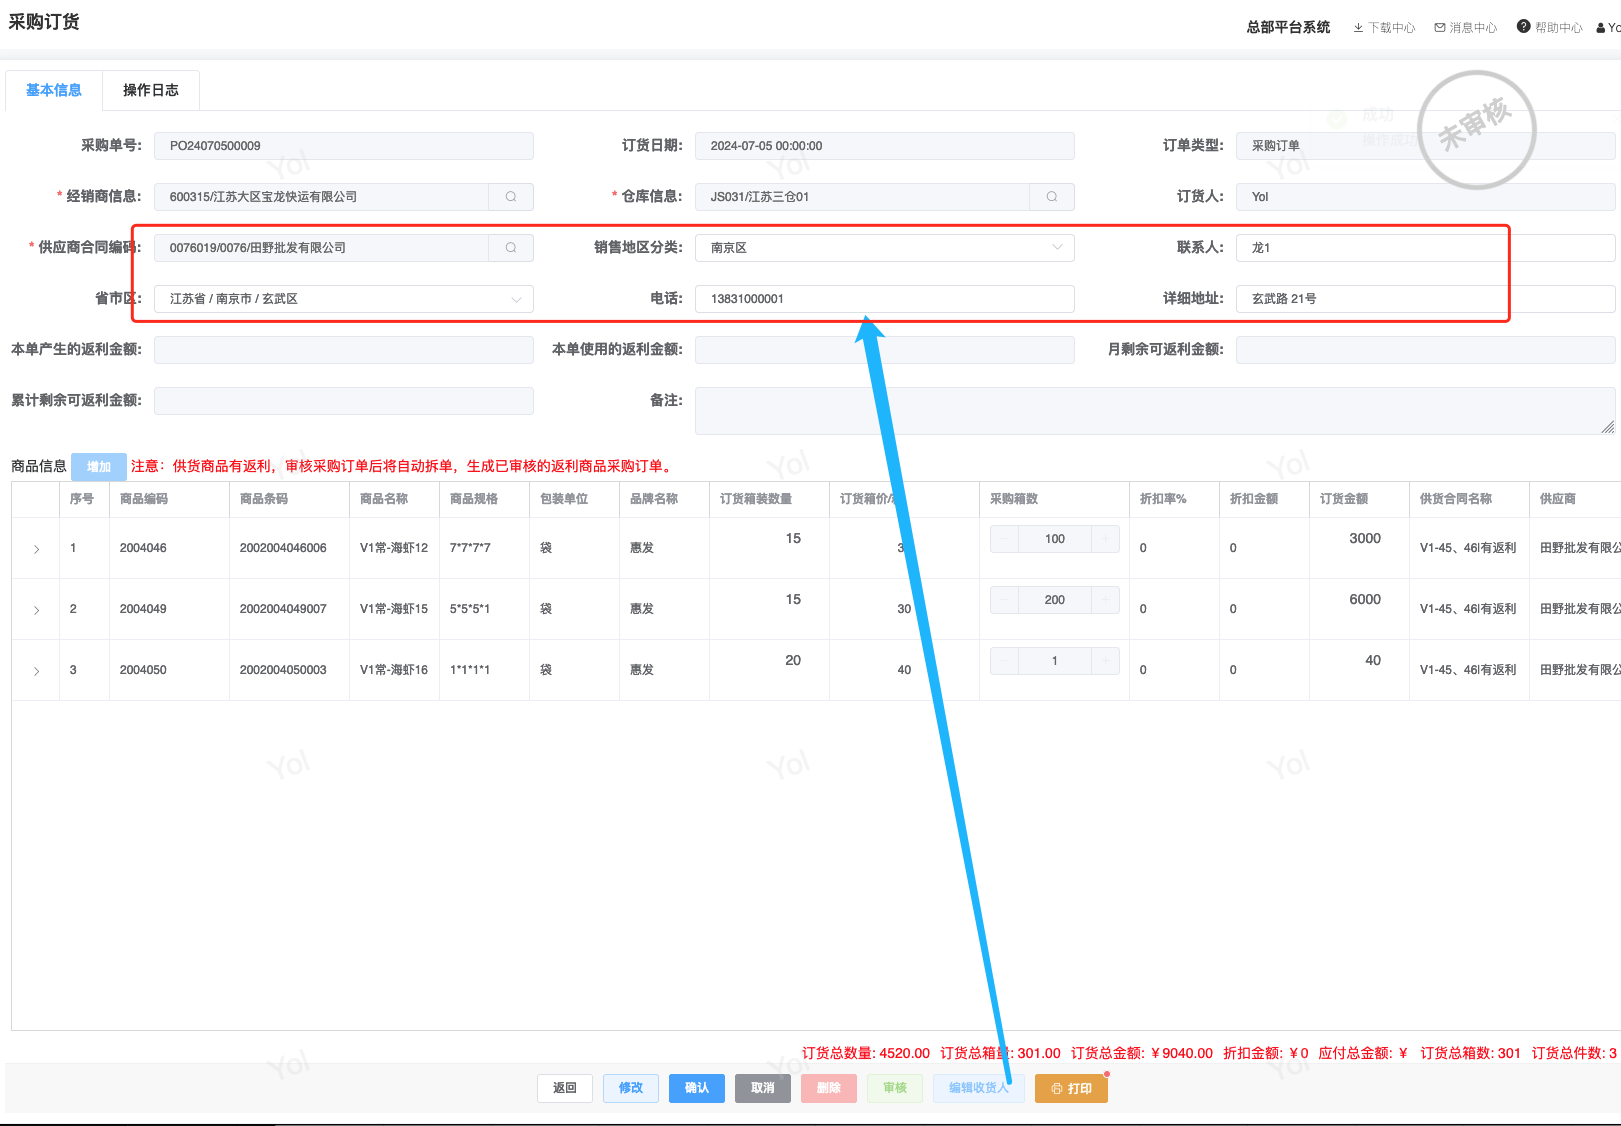Screen dimensions: 1621x1126
Task: Decrease 采购箱数 for the row with 100
Action: [1004, 539]
